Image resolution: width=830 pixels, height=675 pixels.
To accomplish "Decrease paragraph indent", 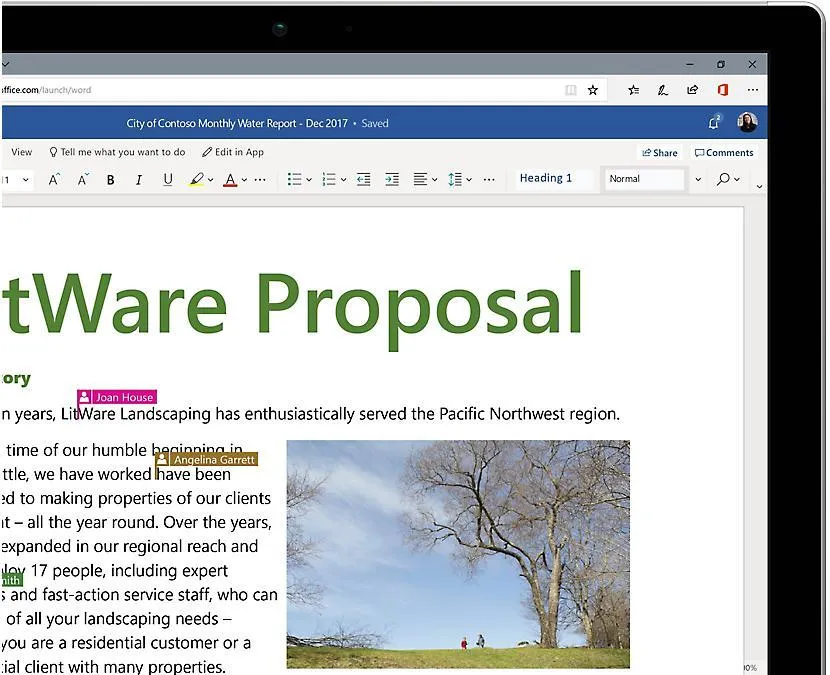I will 364,179.
